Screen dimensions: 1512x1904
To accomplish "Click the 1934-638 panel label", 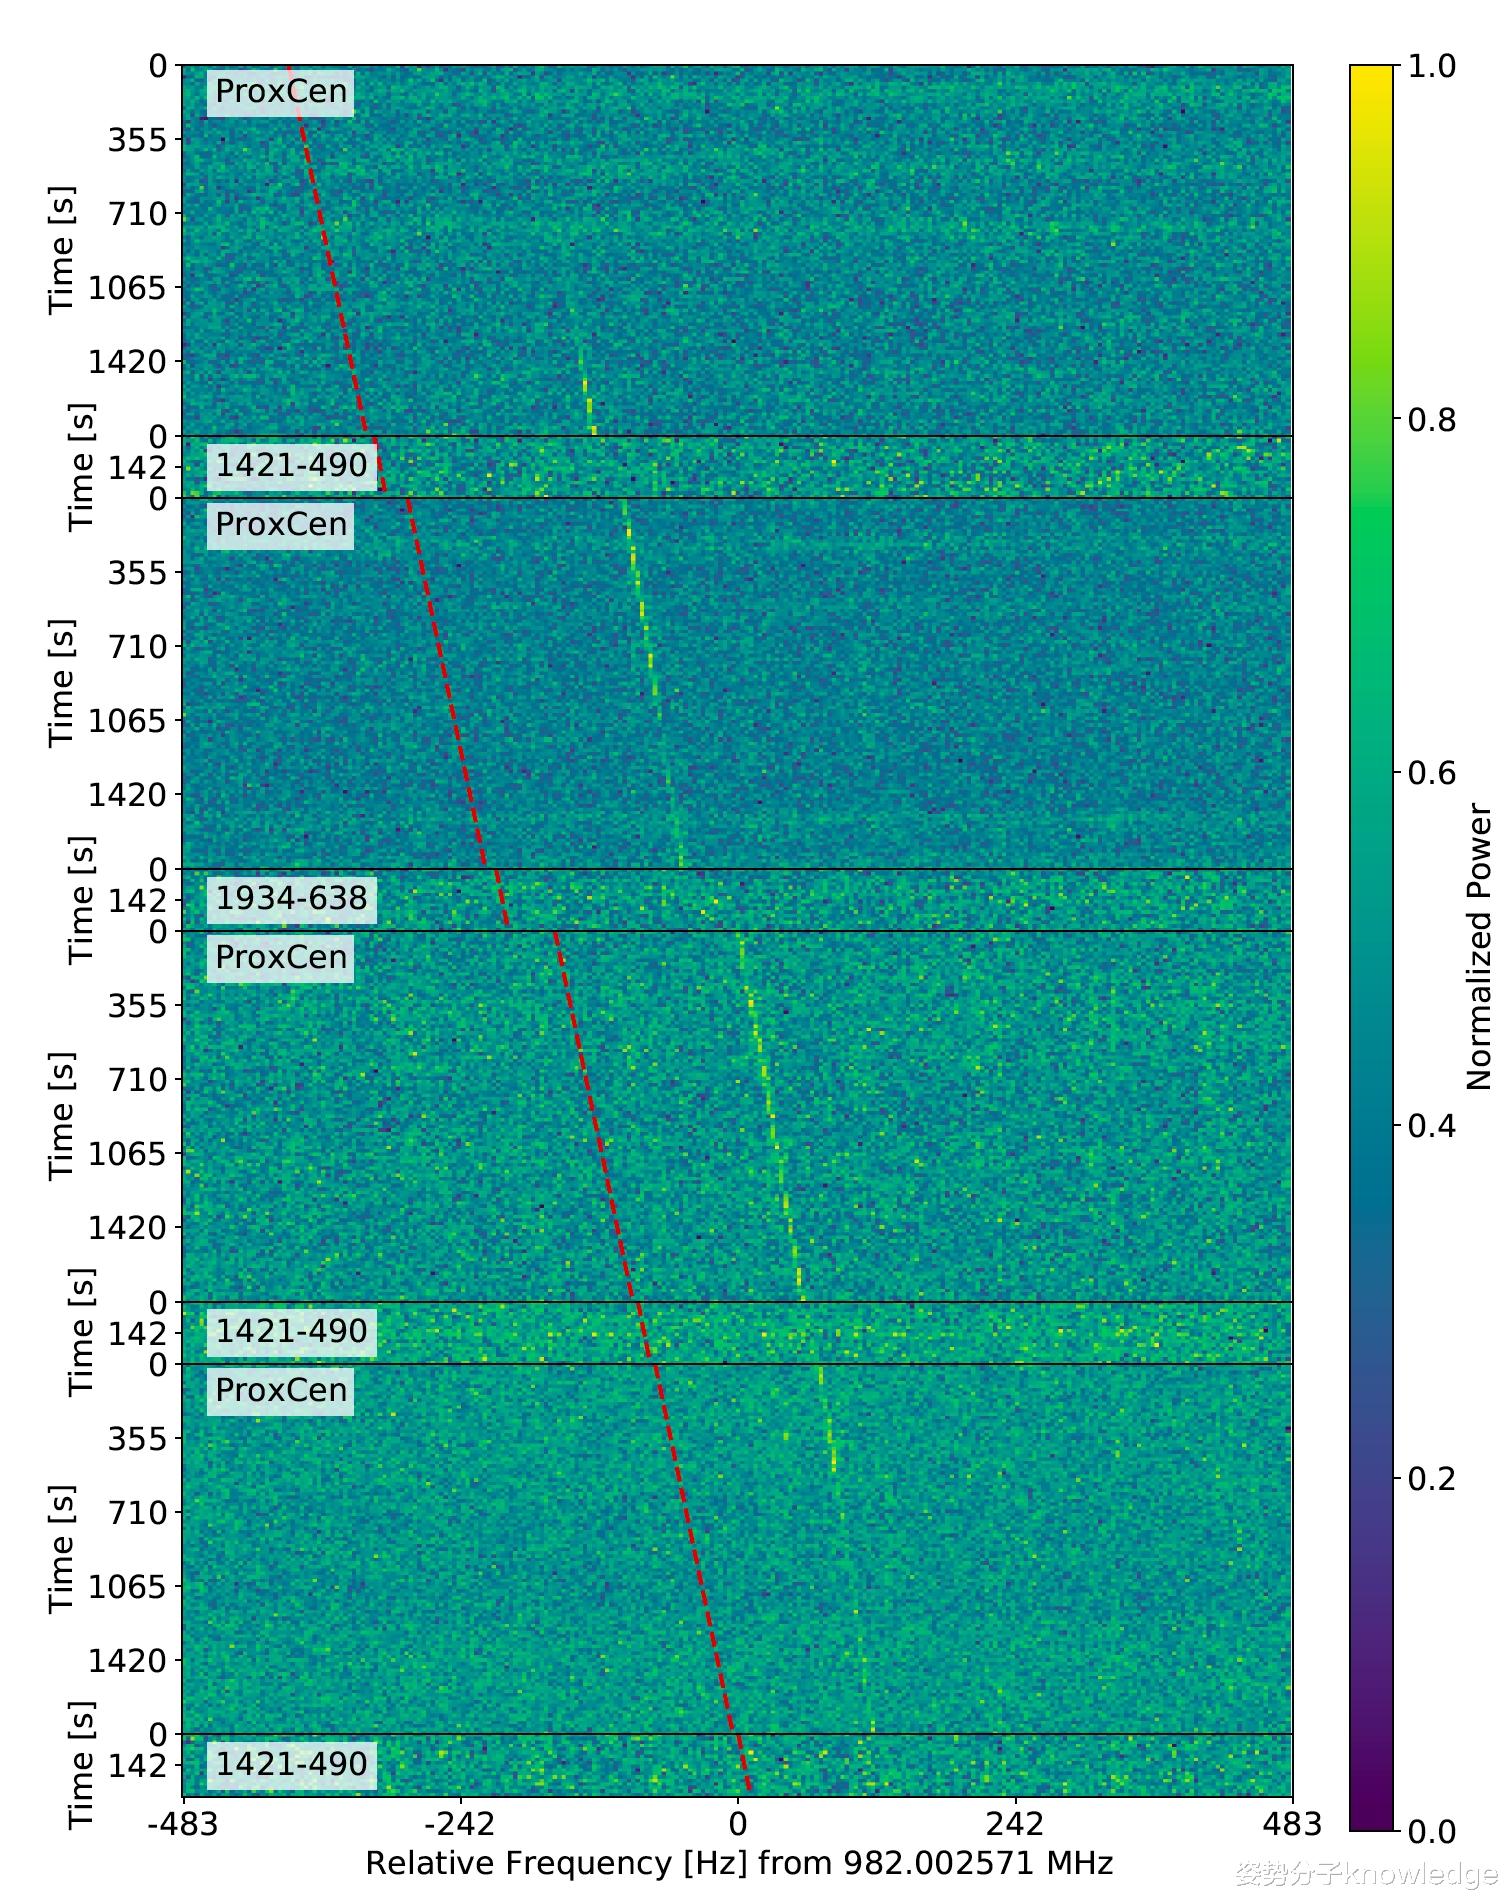I will tap(291, 898).
